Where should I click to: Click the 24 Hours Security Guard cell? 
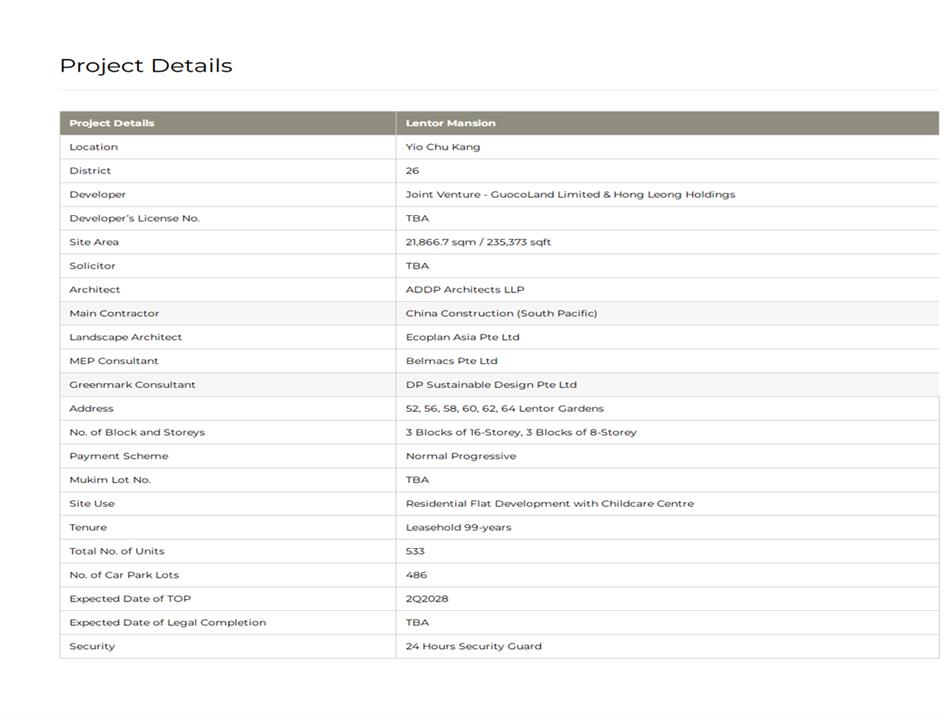473,647
